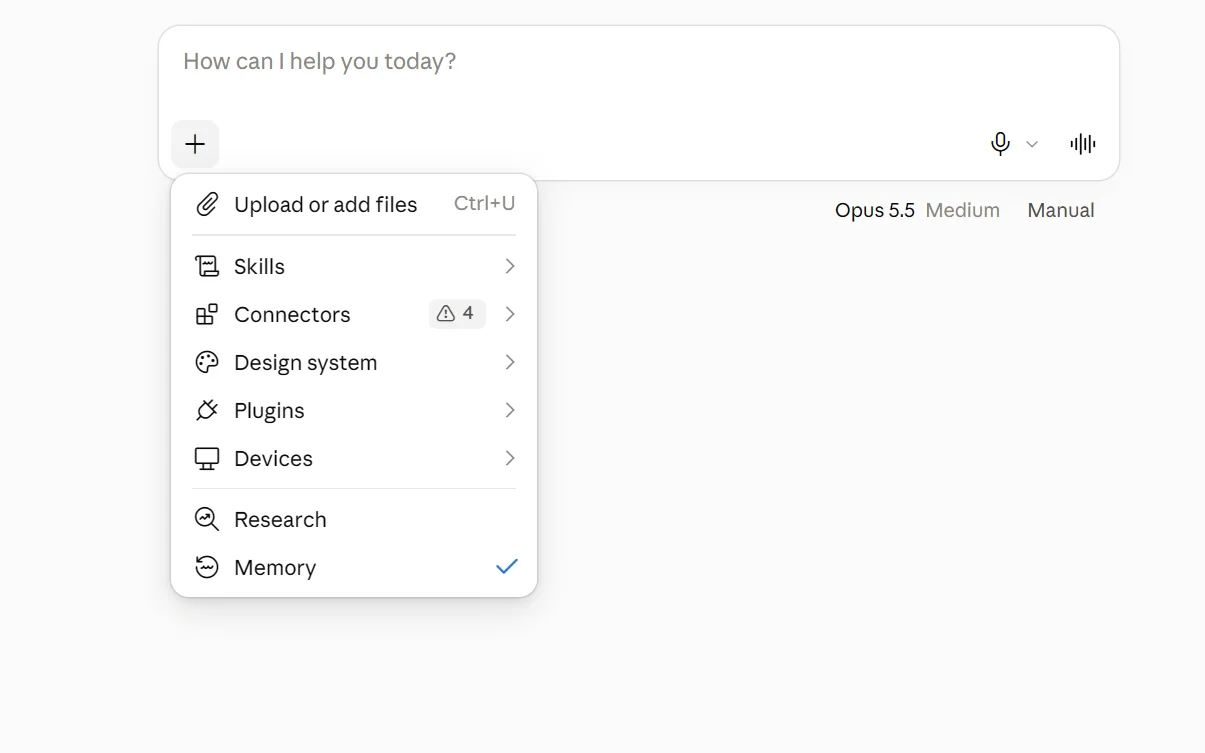Click the Devices monitor icon
1205x753 pixels.
point(207,458)
